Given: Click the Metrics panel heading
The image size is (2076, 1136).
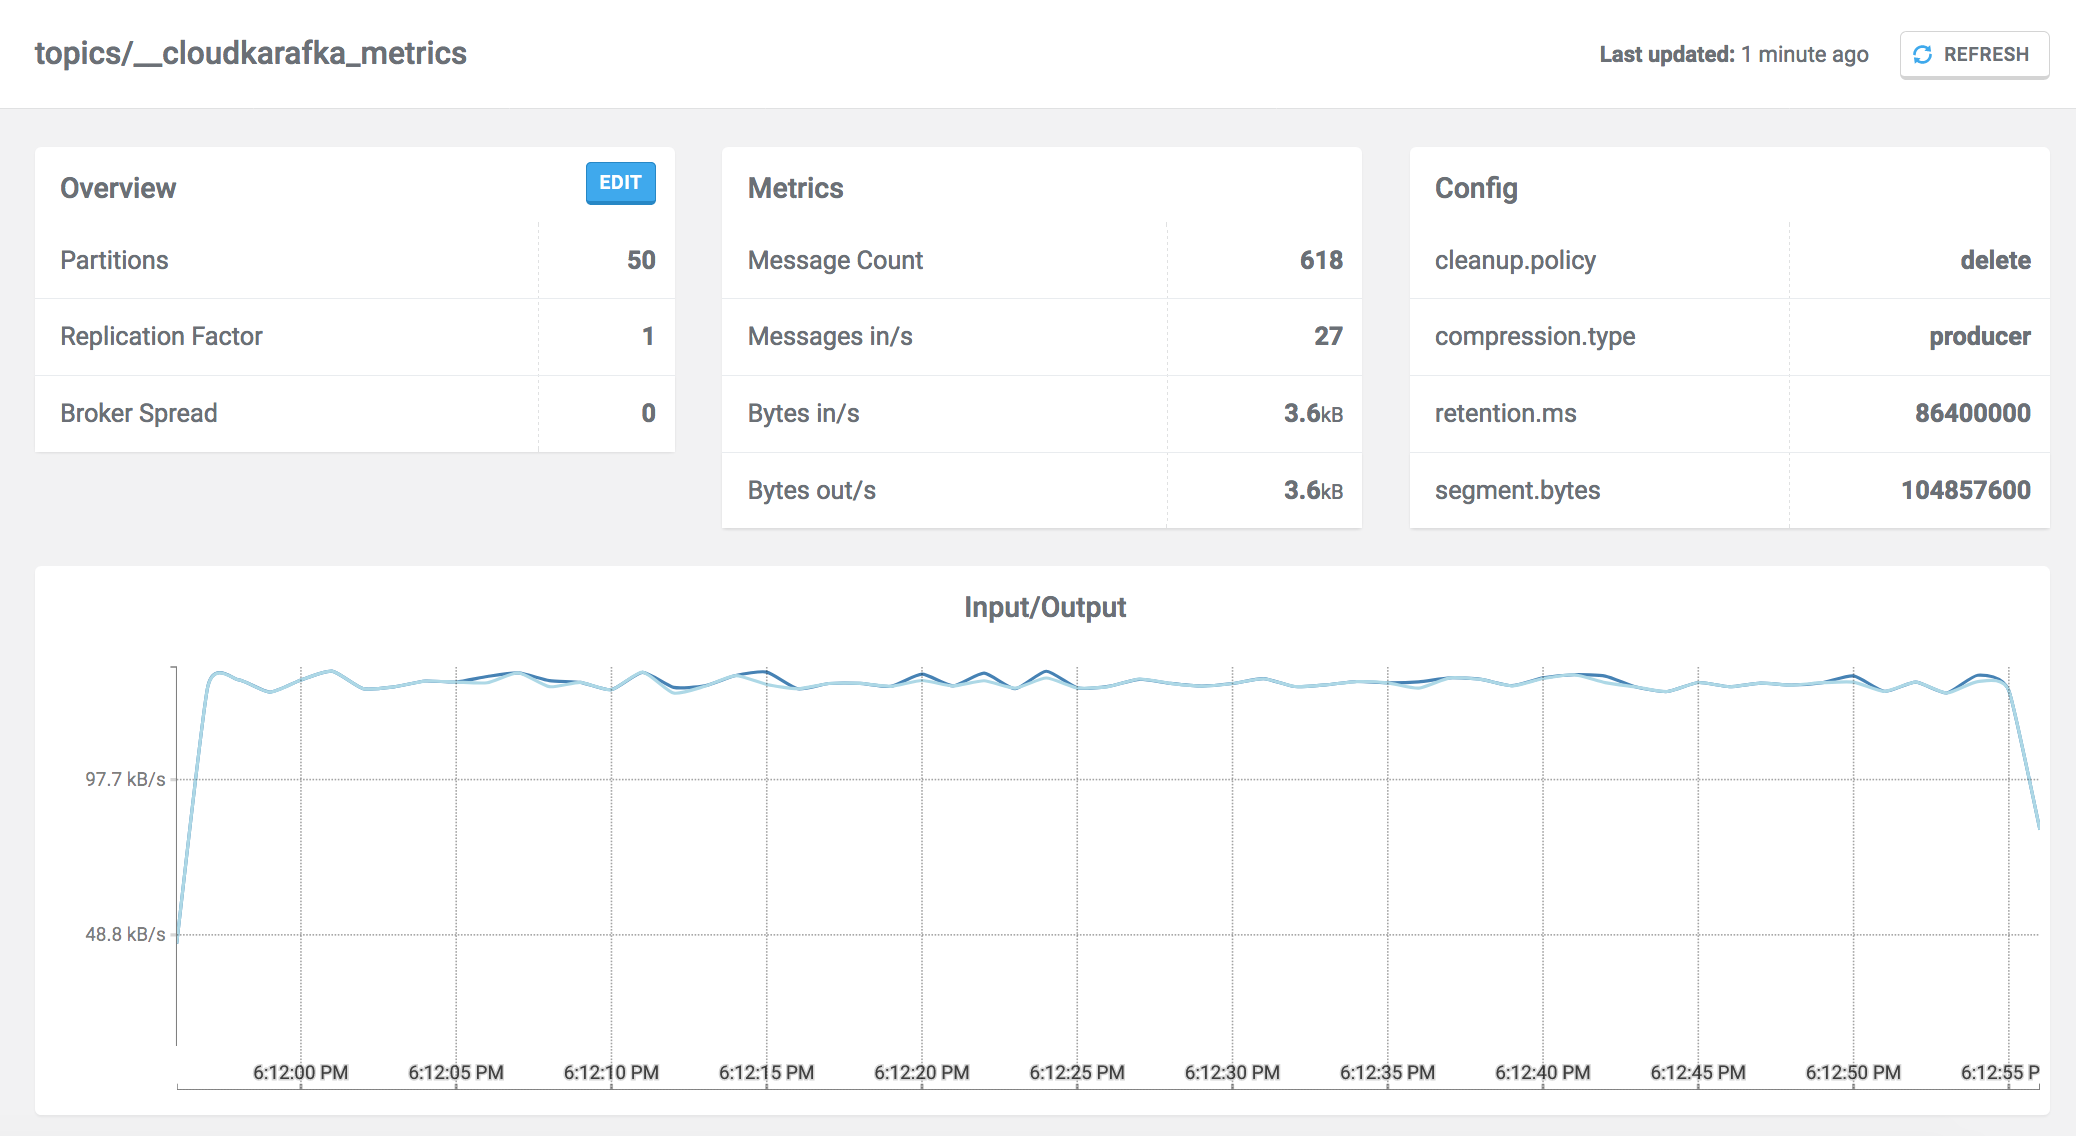Looking at the screenshot, I should (x=796, y=188).
